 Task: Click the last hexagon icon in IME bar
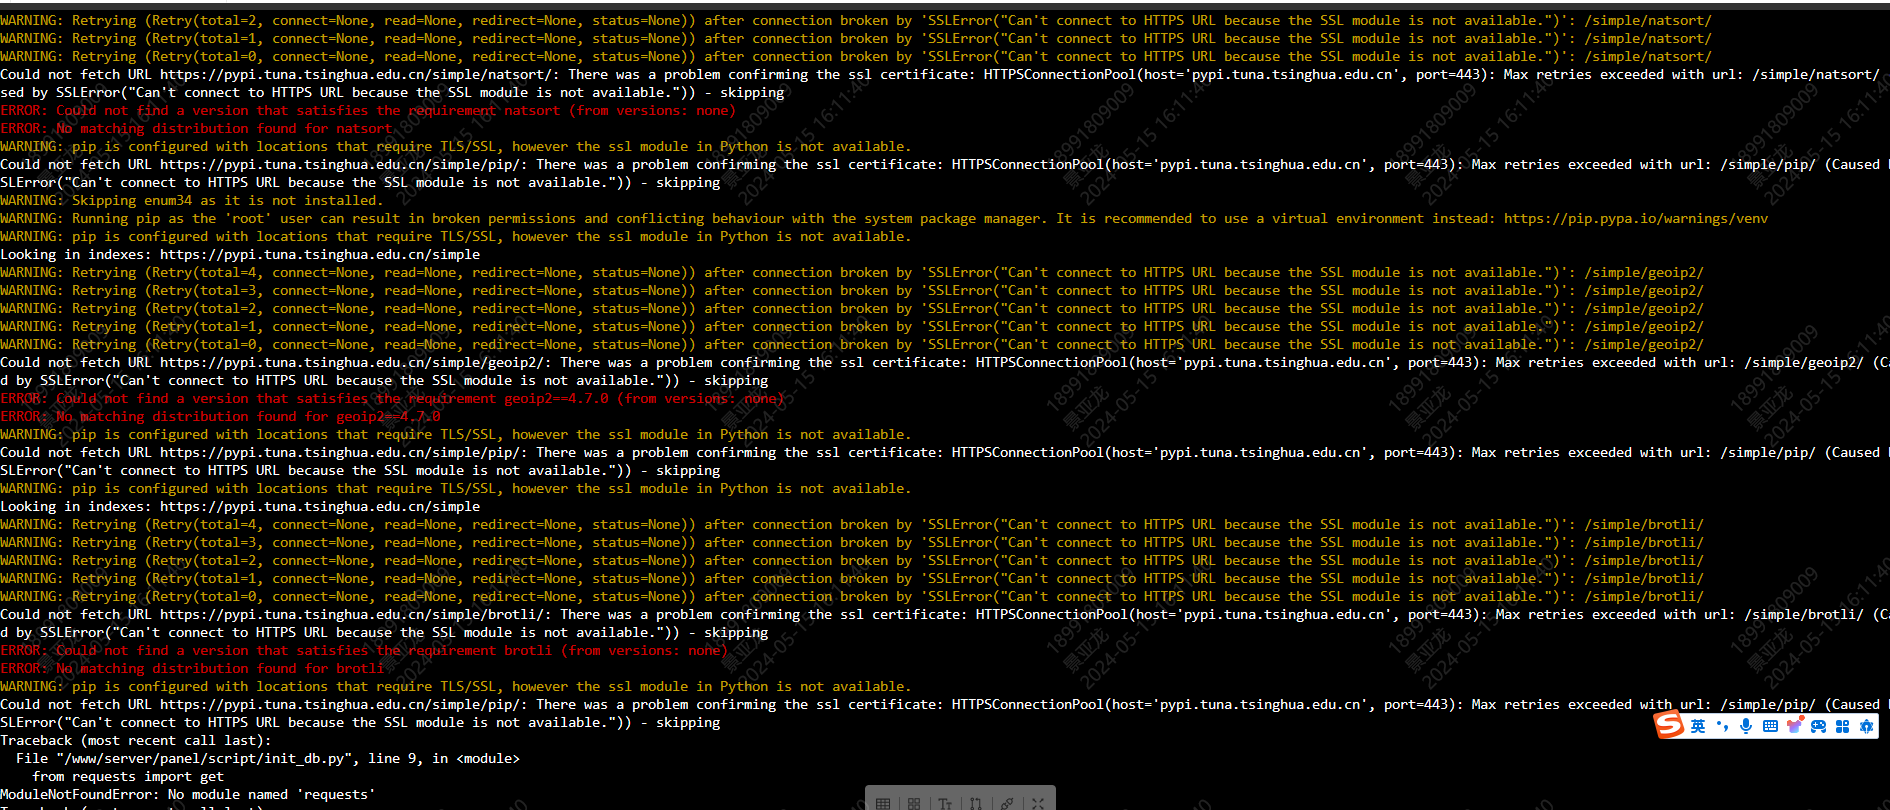pyautogui.click(x=1866, y=726)
